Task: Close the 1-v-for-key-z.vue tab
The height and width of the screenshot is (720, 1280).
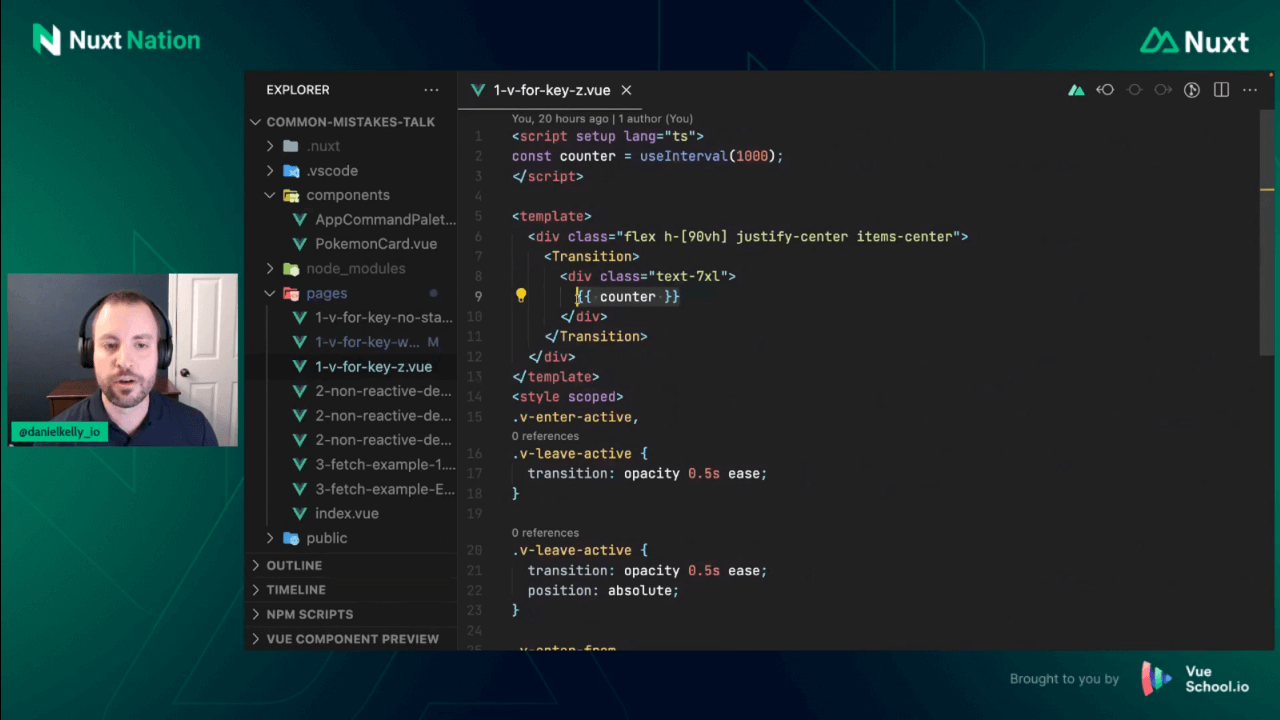Action: [627, 90]
